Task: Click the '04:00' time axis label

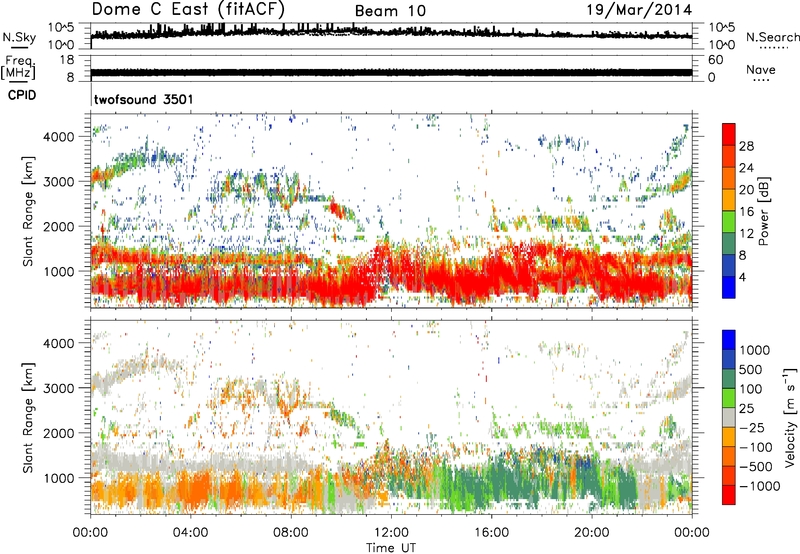Action: 191,533
